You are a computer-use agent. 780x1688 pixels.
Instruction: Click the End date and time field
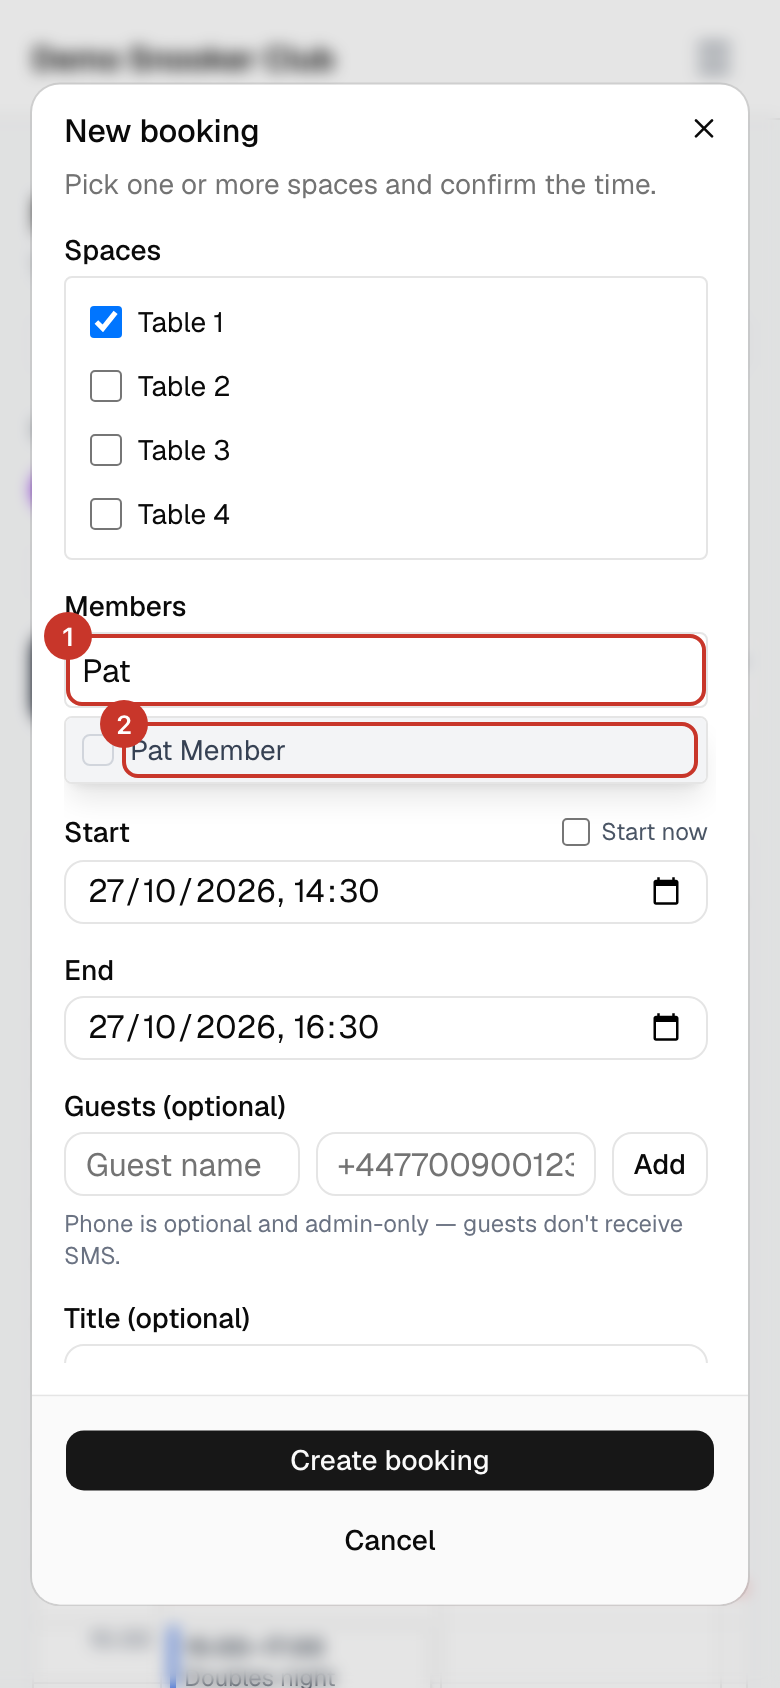coord(386,1028)
